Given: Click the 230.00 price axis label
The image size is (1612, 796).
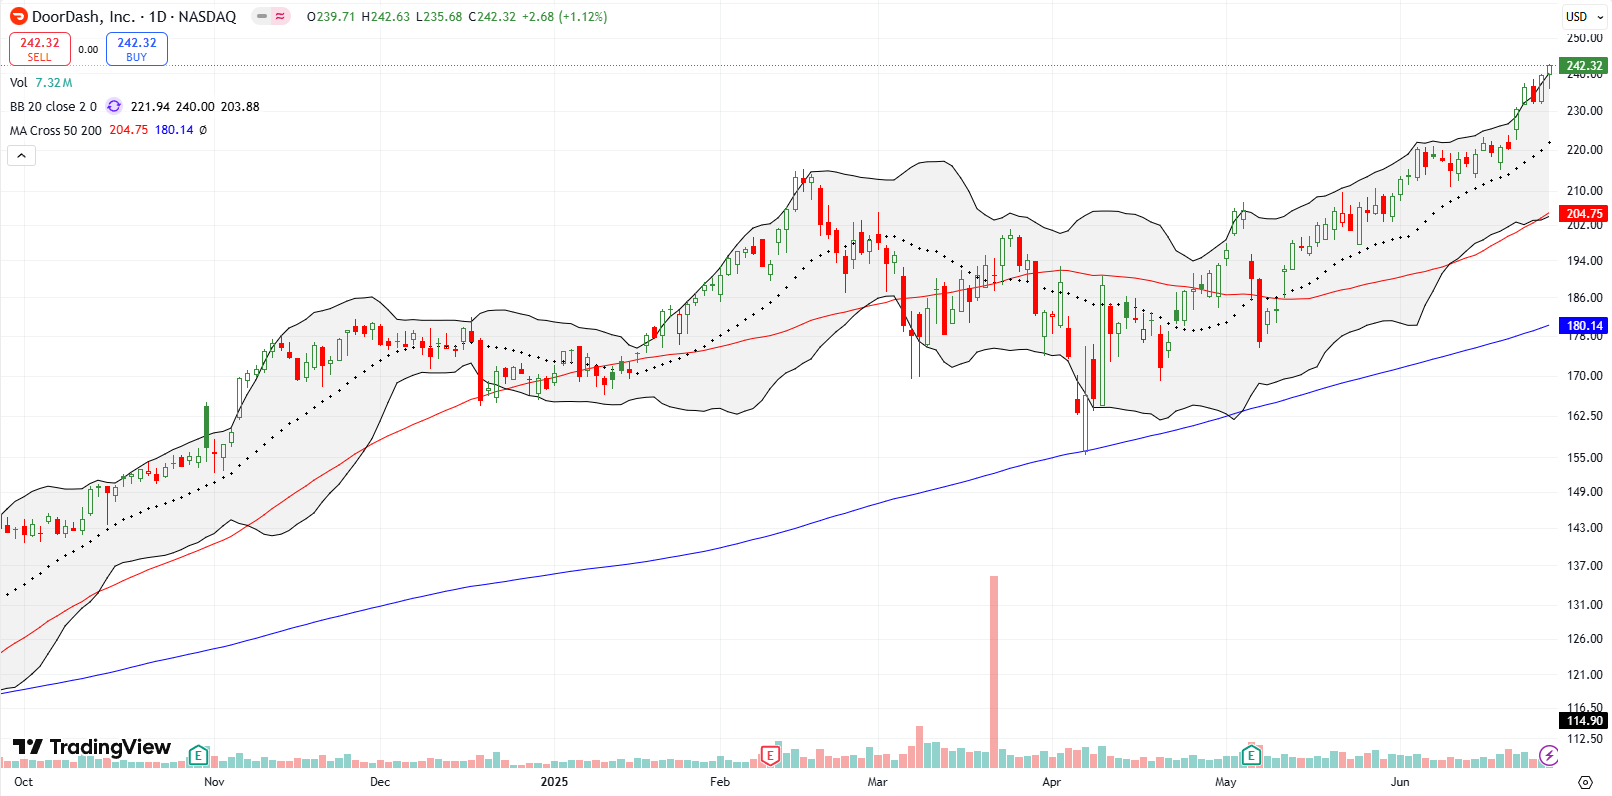Looking at the screenshot, I should (1584, 111).
